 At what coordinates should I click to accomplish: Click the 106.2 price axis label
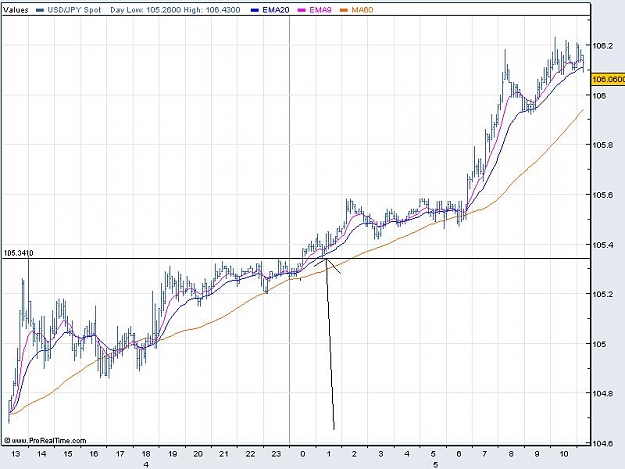[603, 46]
